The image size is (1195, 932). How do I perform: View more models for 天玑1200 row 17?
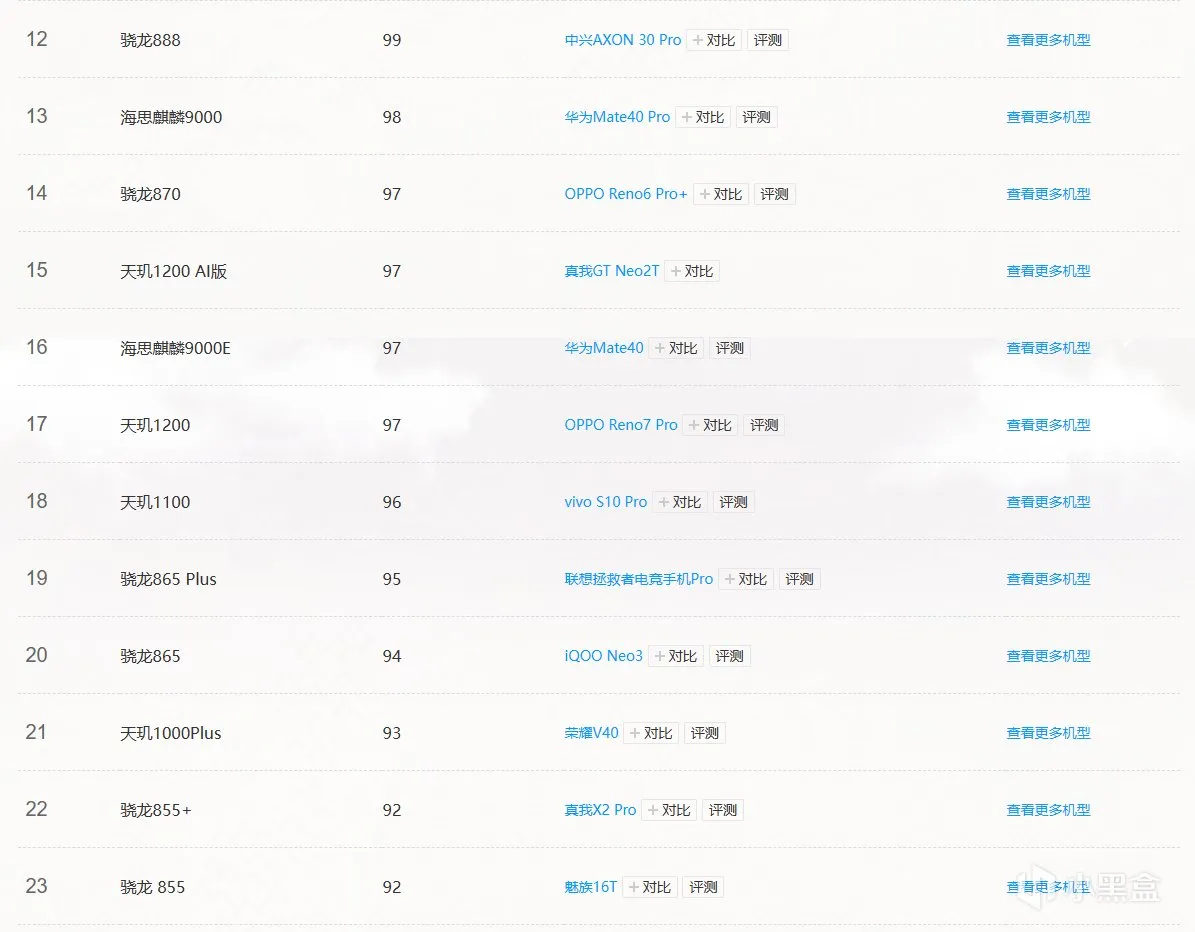tap(1048, 425)
